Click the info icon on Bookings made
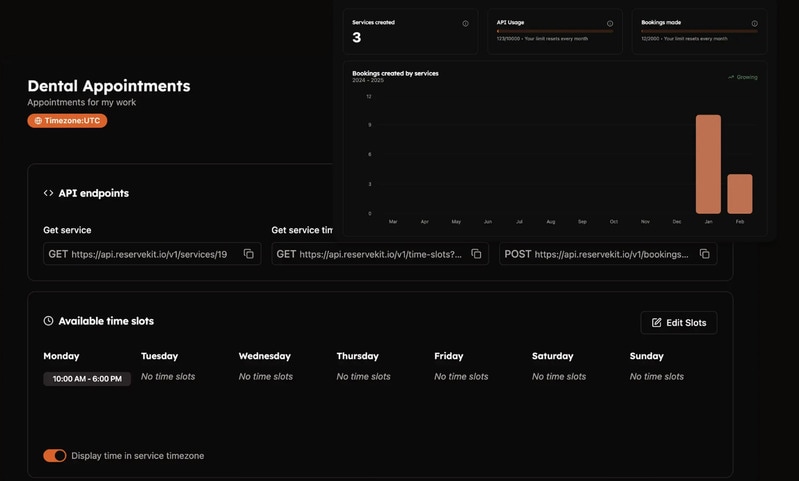This screenshot has width=799, height=481. click(x=754, y=23)
